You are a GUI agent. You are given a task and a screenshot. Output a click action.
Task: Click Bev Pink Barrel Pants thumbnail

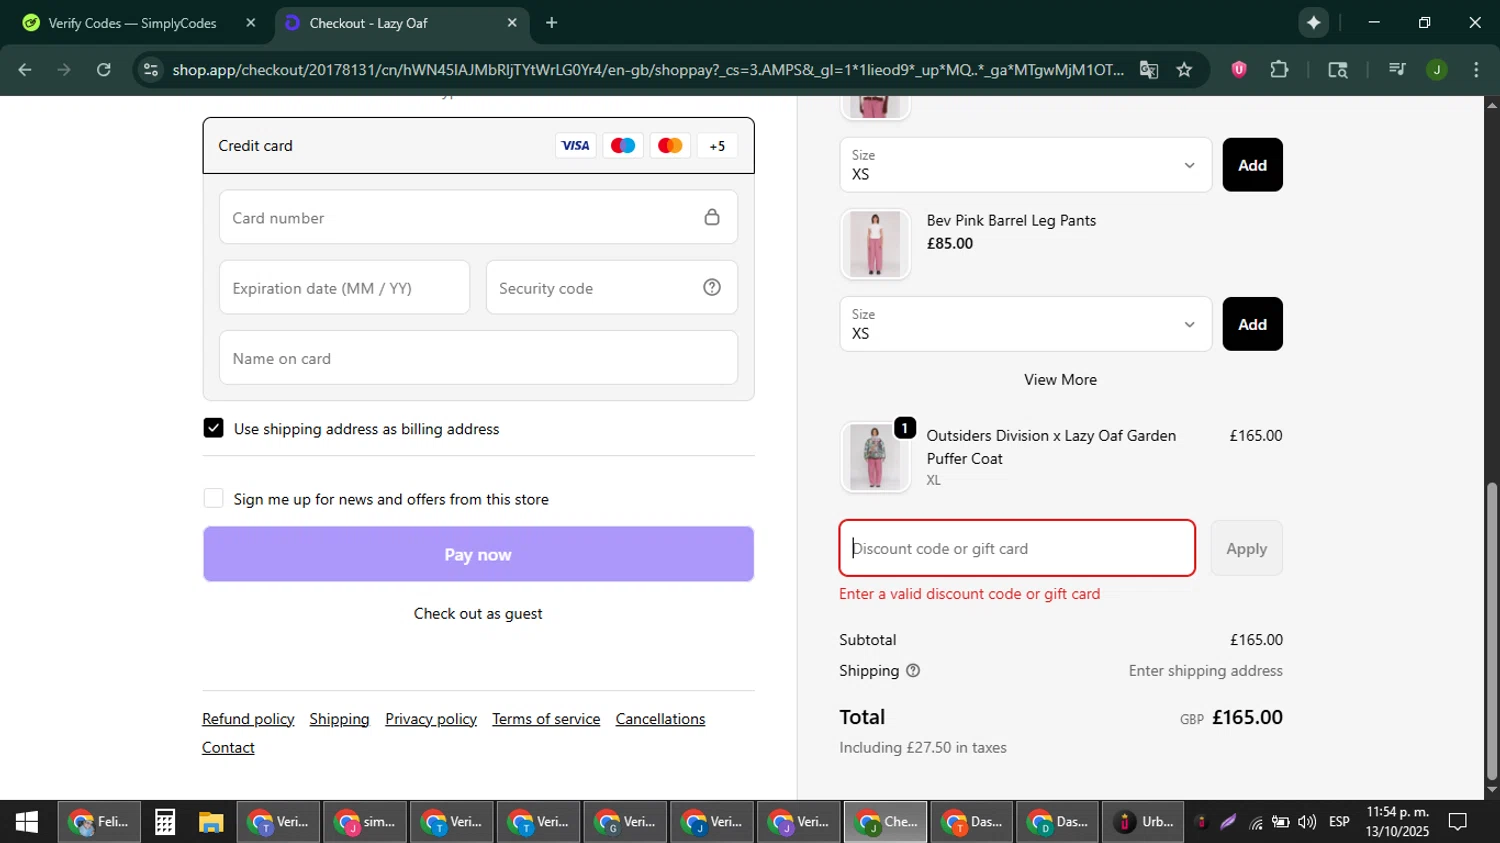pyautogui.click(x=875, y=244)
